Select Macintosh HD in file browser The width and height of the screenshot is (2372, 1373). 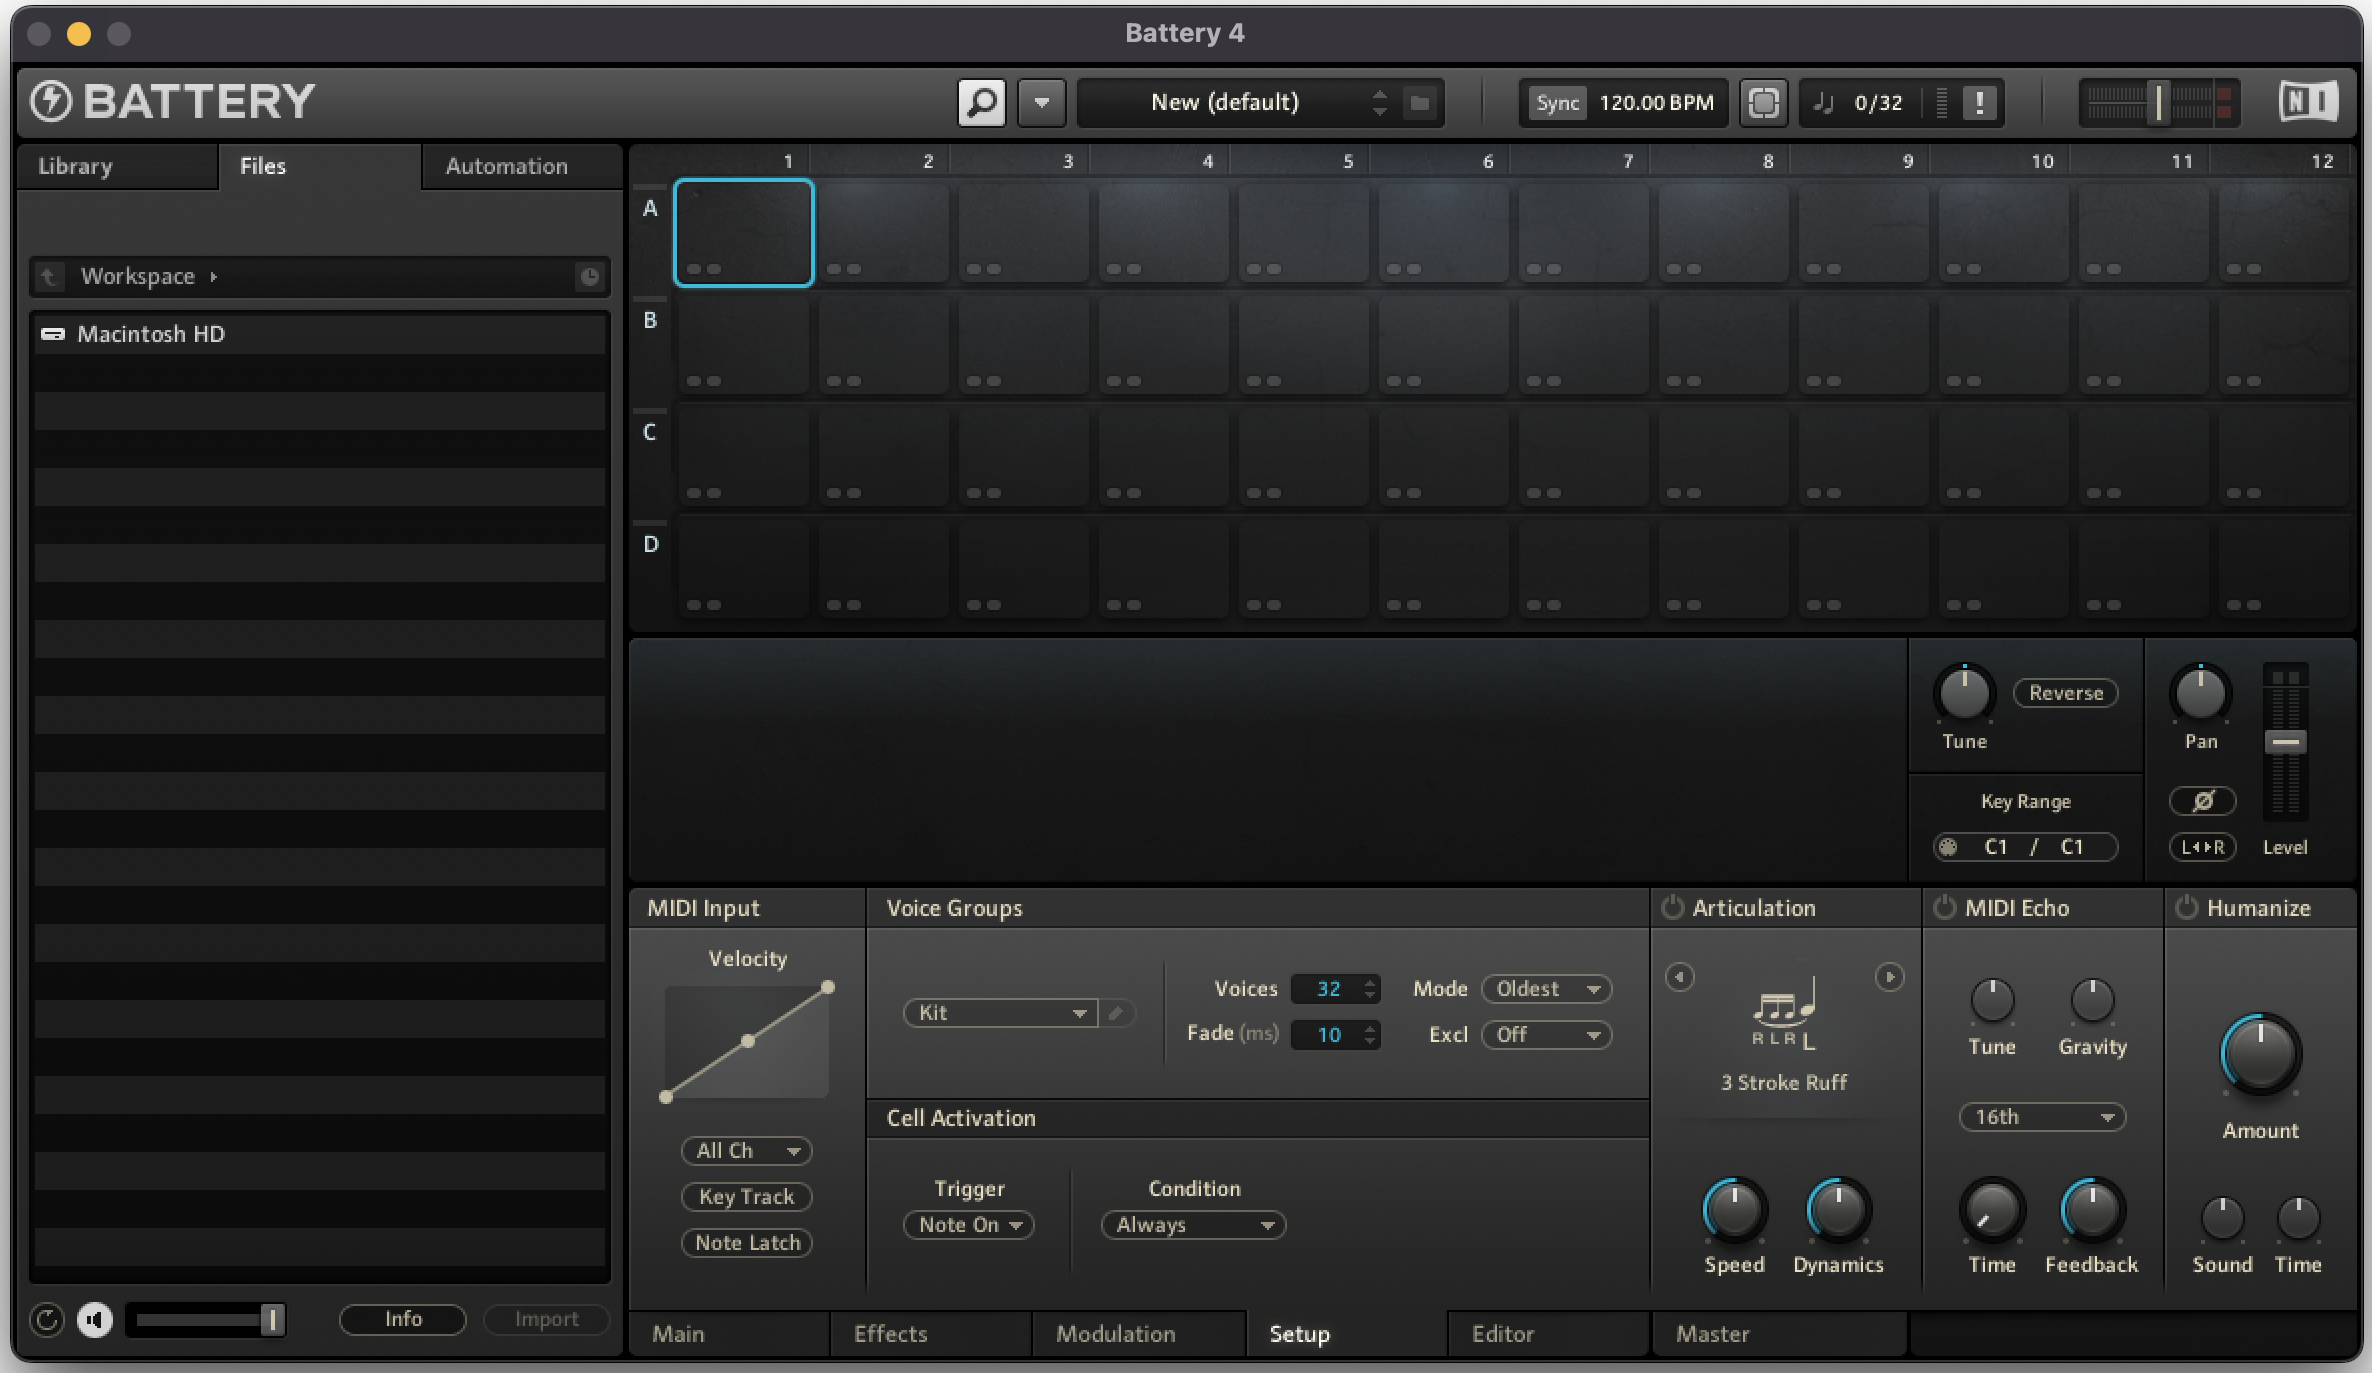pyautogui.click(x=151, y=334)
